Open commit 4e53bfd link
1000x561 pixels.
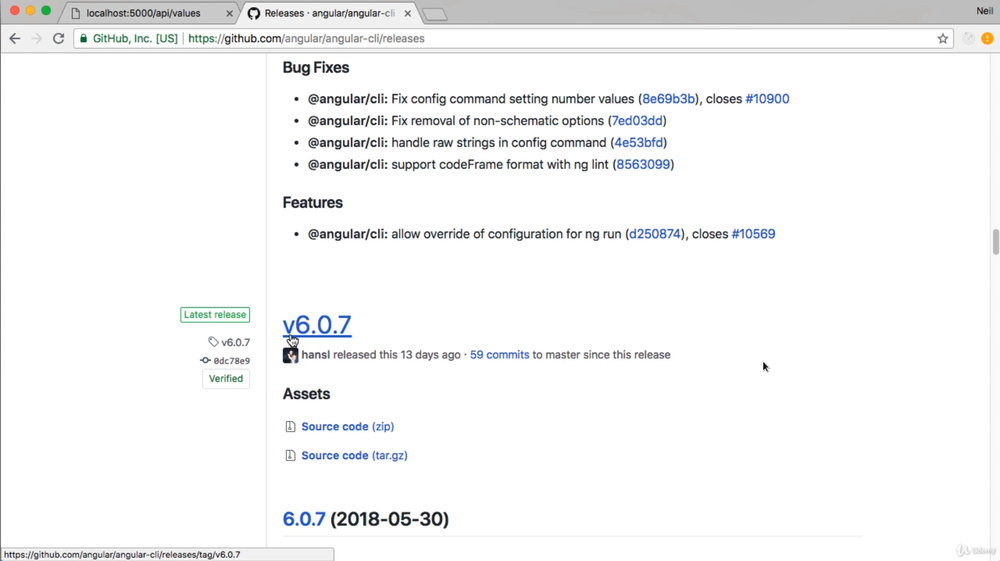tap(638, 142)
